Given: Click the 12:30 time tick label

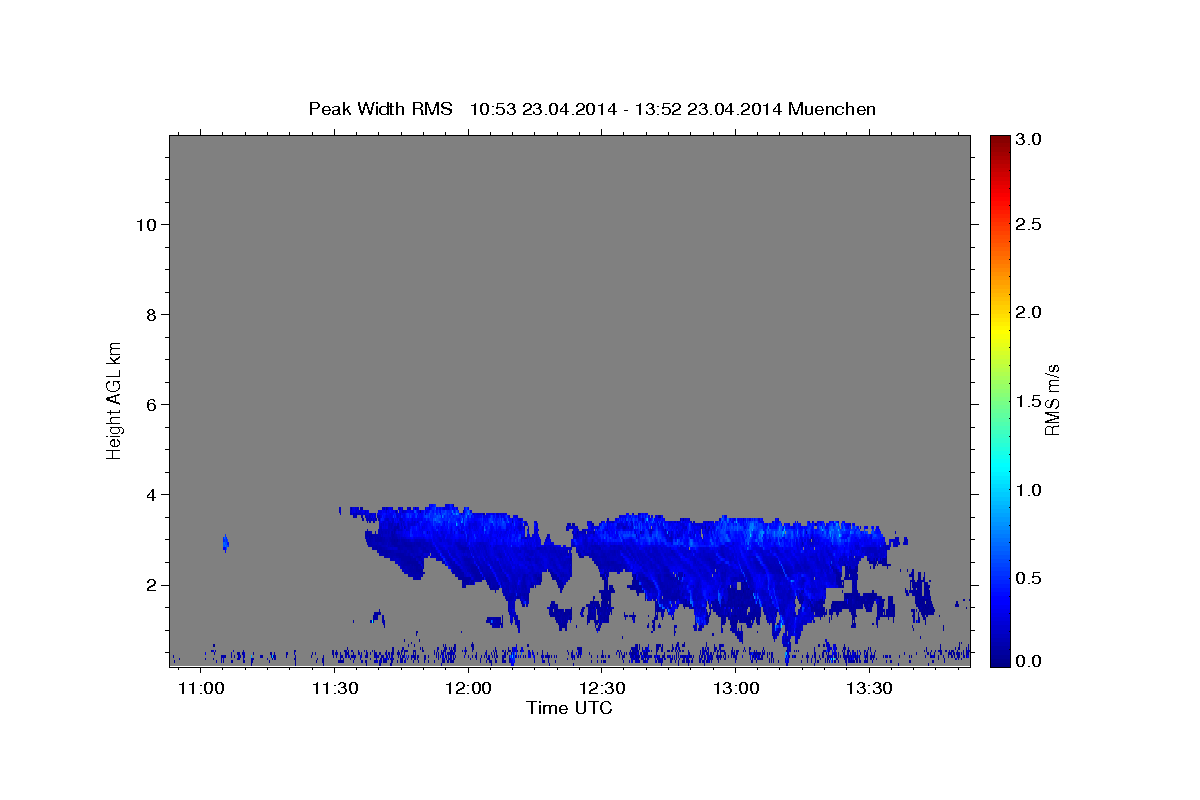Looking at the screenshot, I should pos(603,689).
